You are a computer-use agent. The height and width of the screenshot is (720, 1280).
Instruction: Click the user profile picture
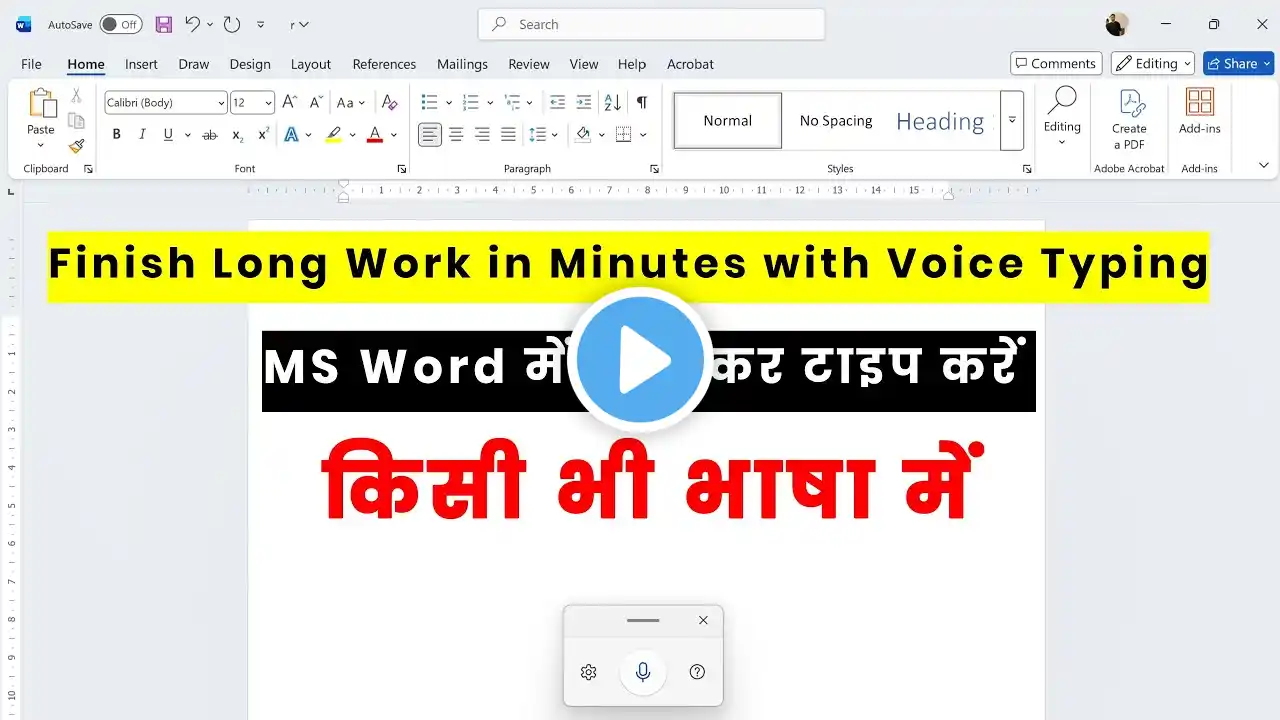click(x=1117, y=24)
